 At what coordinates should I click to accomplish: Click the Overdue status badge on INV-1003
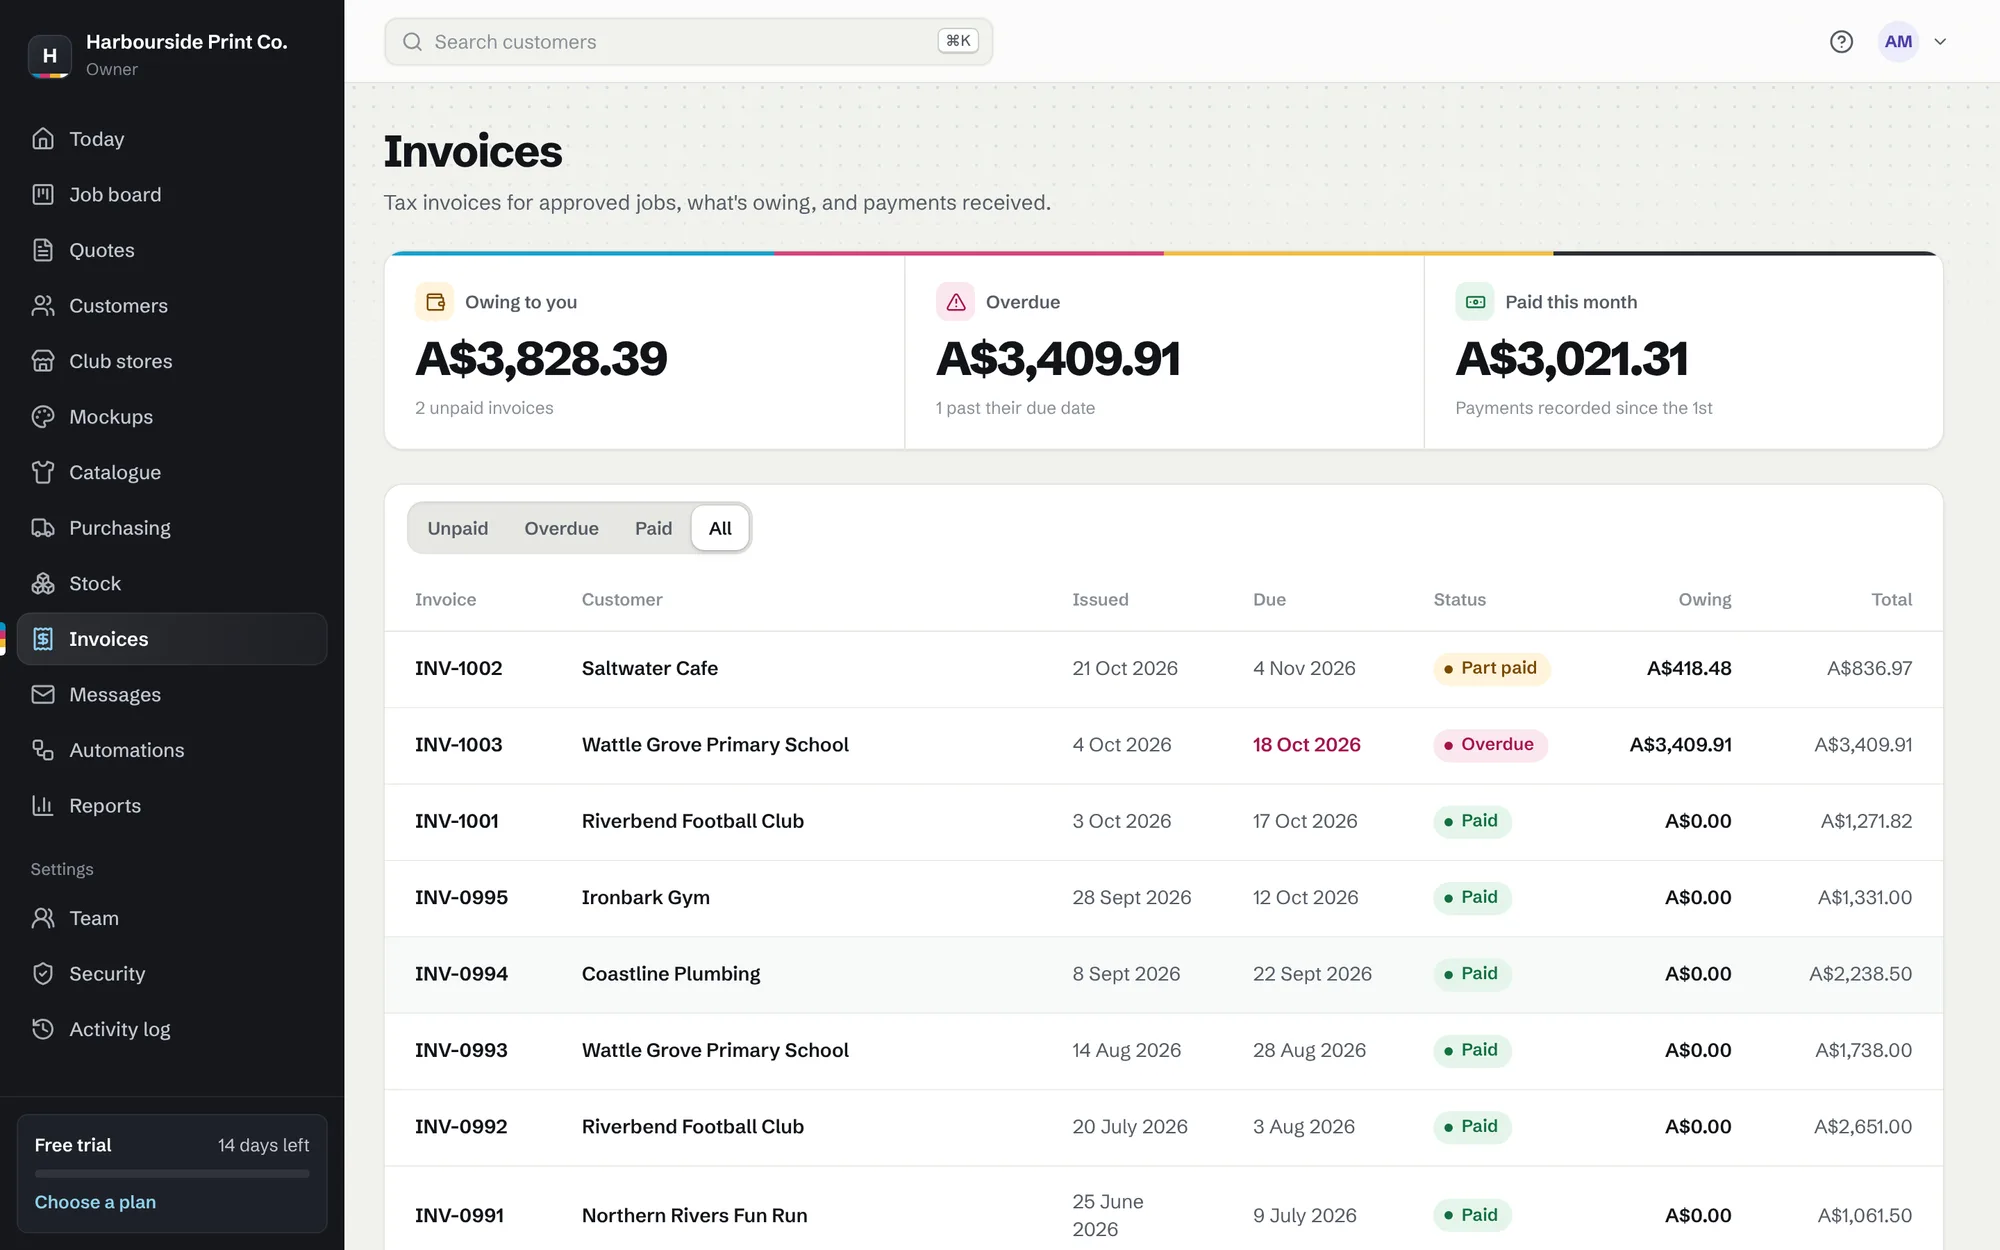[x=1490, y=745]
